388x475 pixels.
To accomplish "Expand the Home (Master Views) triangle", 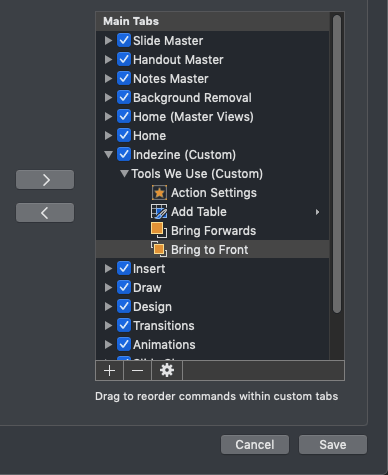I will coord(108,116).
